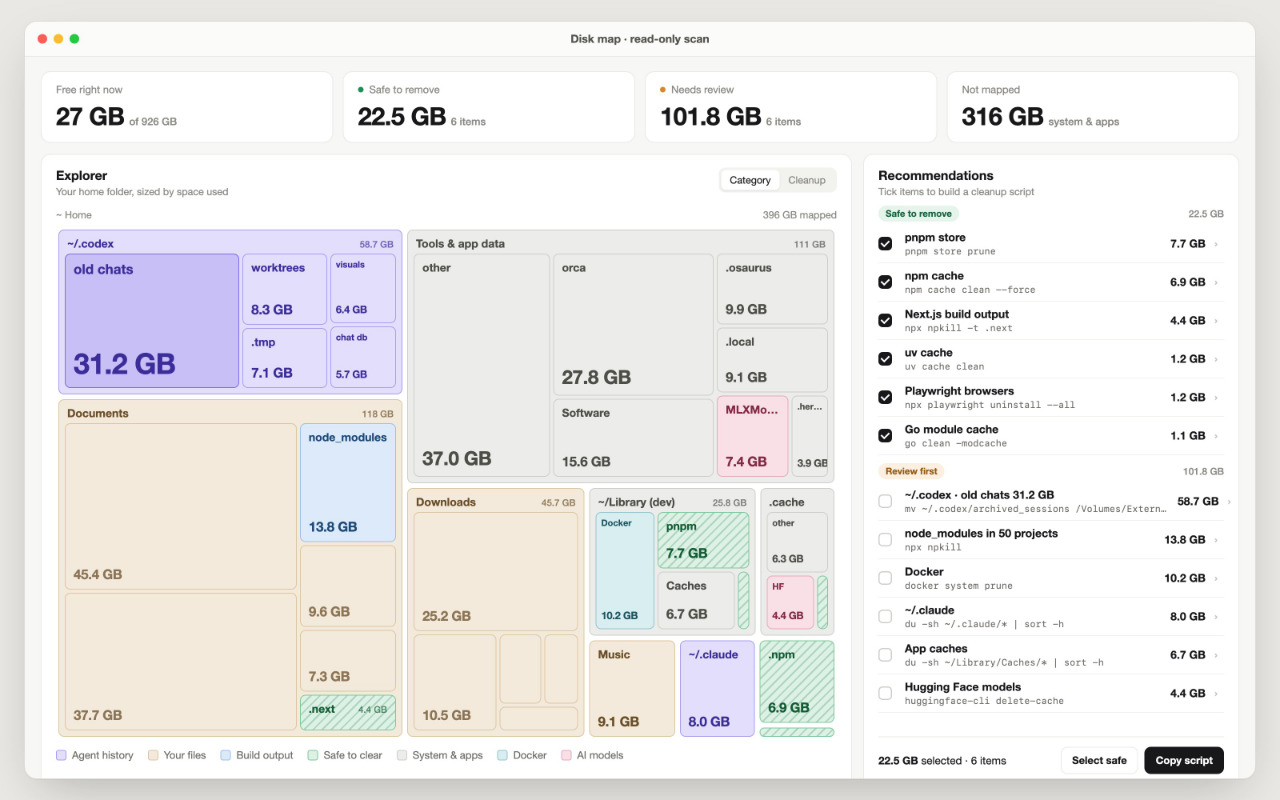Select the worktrees 8.3 GB tile
This screenshot has width=1280, height=800.
285,288
